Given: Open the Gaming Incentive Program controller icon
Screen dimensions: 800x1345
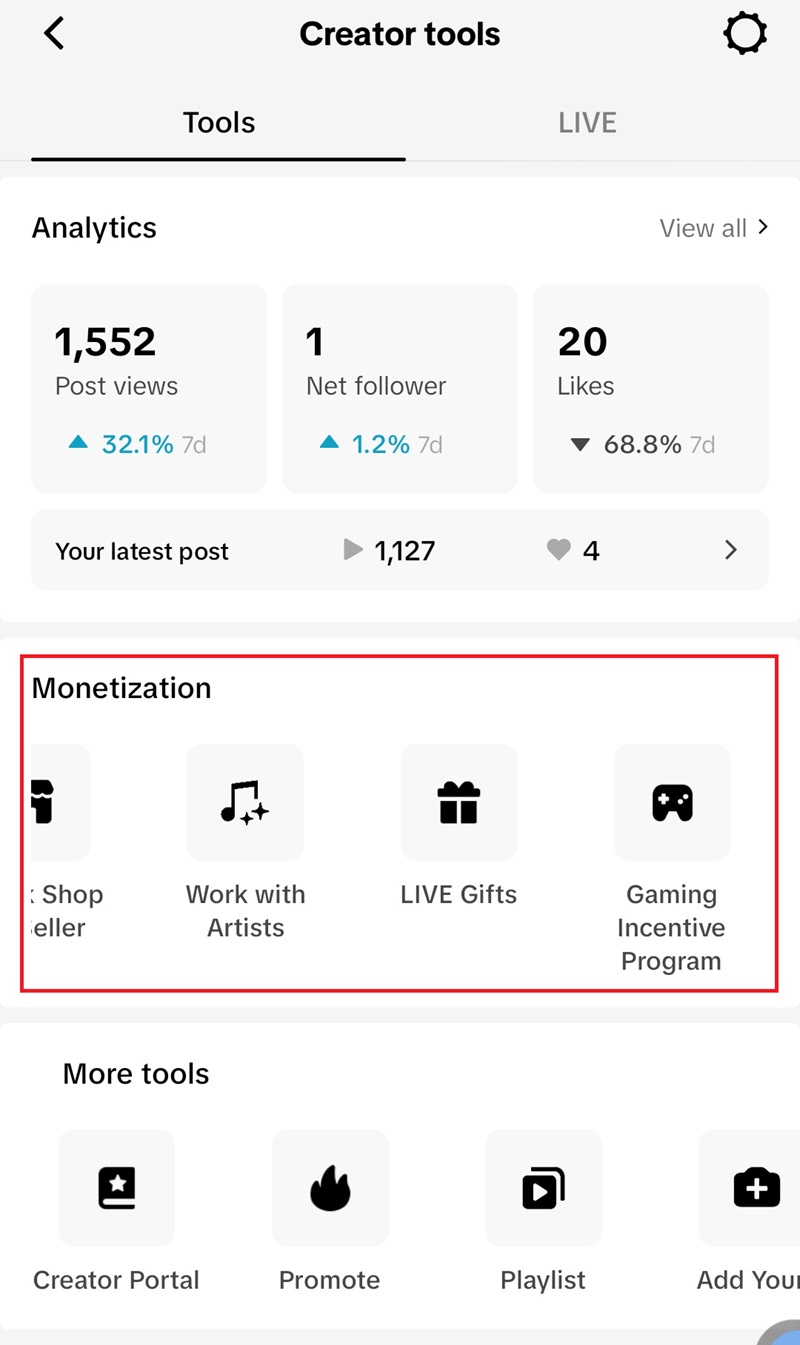Looking at the screenshot, I should click(x=672, y=802).
